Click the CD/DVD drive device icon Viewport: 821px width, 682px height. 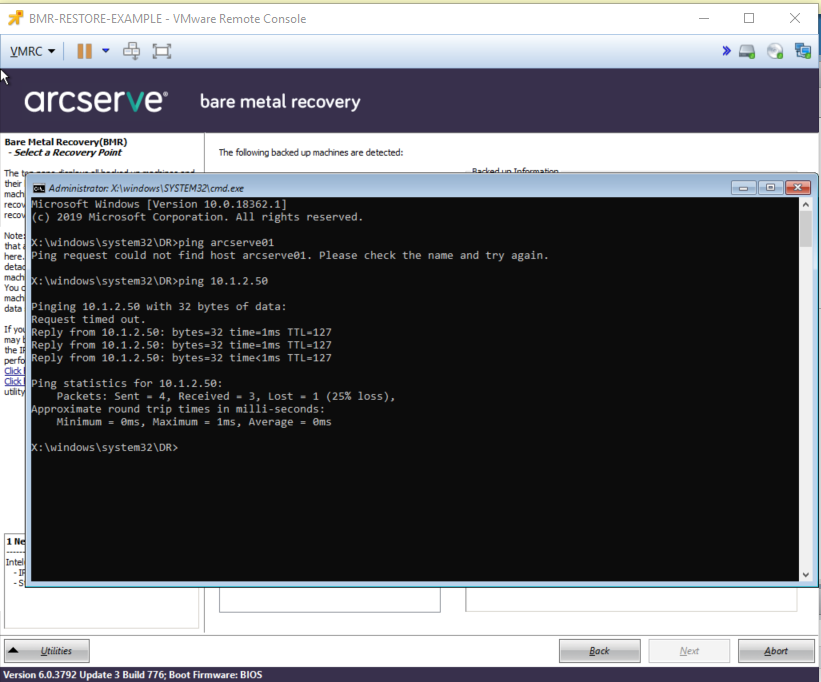[x=774, y=51]
